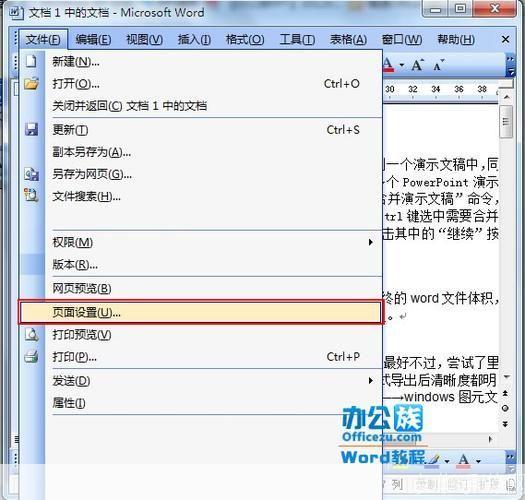Click the shrink font icon
This screenshot has height=500, width=525.
438,65
